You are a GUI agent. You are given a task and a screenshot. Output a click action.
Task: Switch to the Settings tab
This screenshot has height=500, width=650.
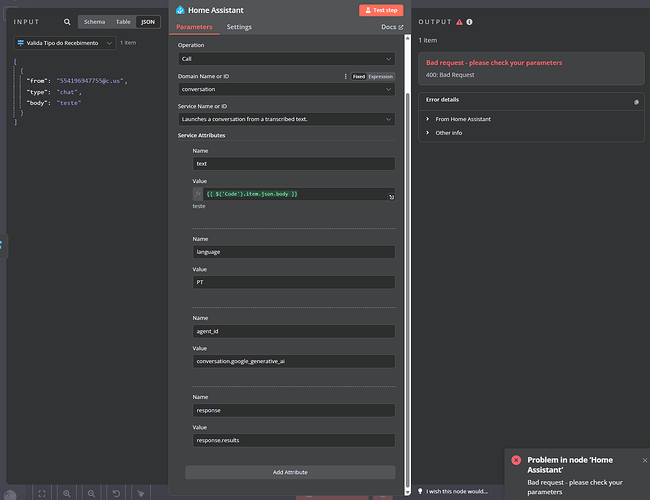pyautogui.click(x=239, y=27)
